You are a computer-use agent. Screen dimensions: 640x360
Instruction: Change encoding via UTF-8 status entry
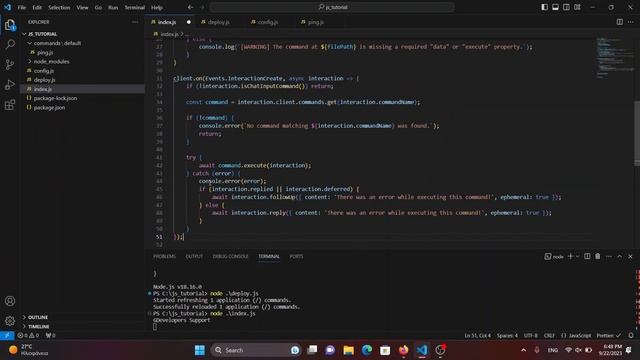point(531,336)
